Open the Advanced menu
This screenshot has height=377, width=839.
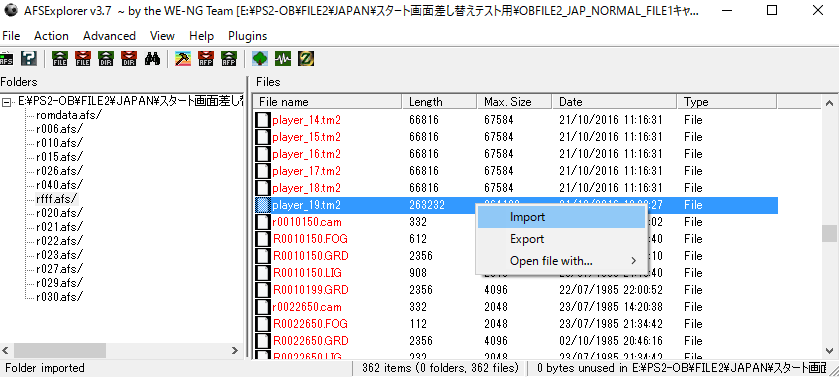109,36
